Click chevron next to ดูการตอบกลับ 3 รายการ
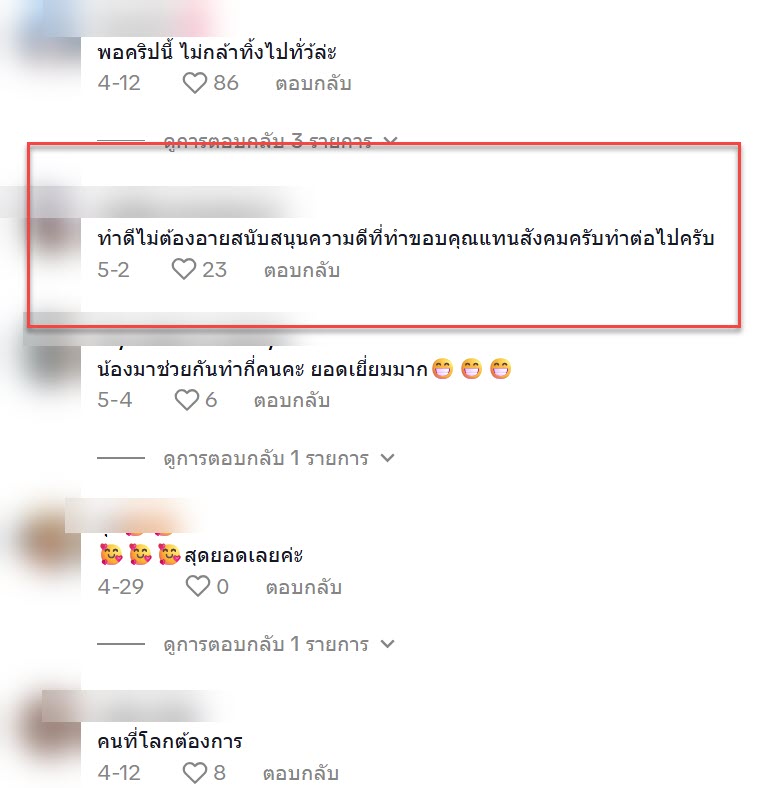760x788 pixels. click(x=391, y=141)
